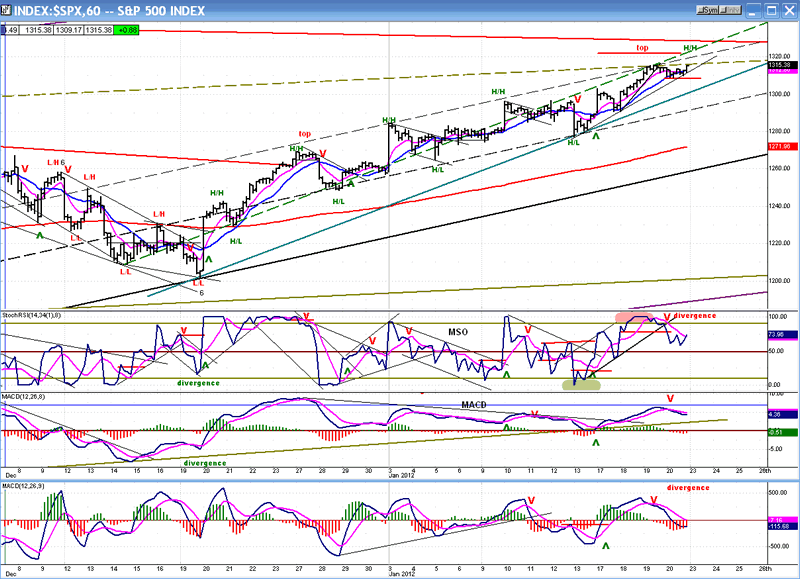This screenshot has width=800, height=579.
Task: Click the 4.36 MACD value marker
Action: click(x=781, y=414)
